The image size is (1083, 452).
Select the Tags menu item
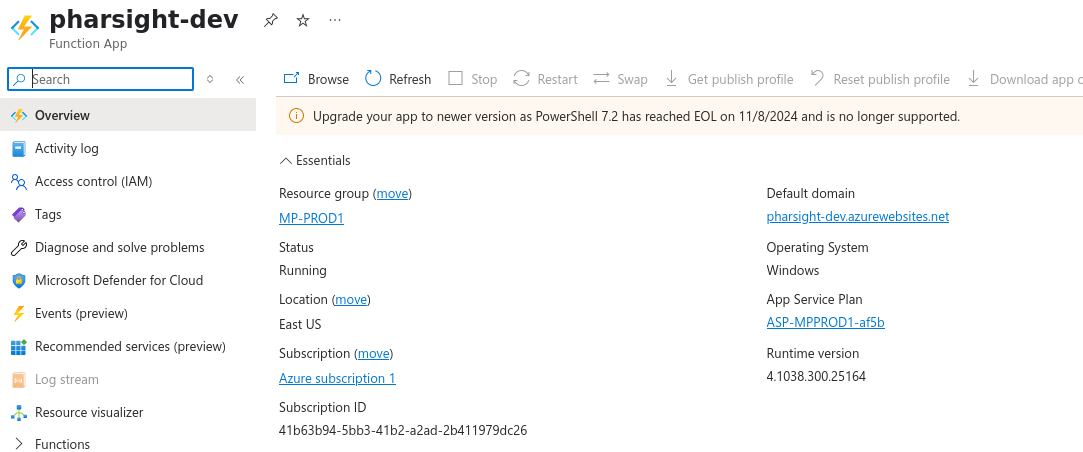pyautogui.click(x=48, y=214)
